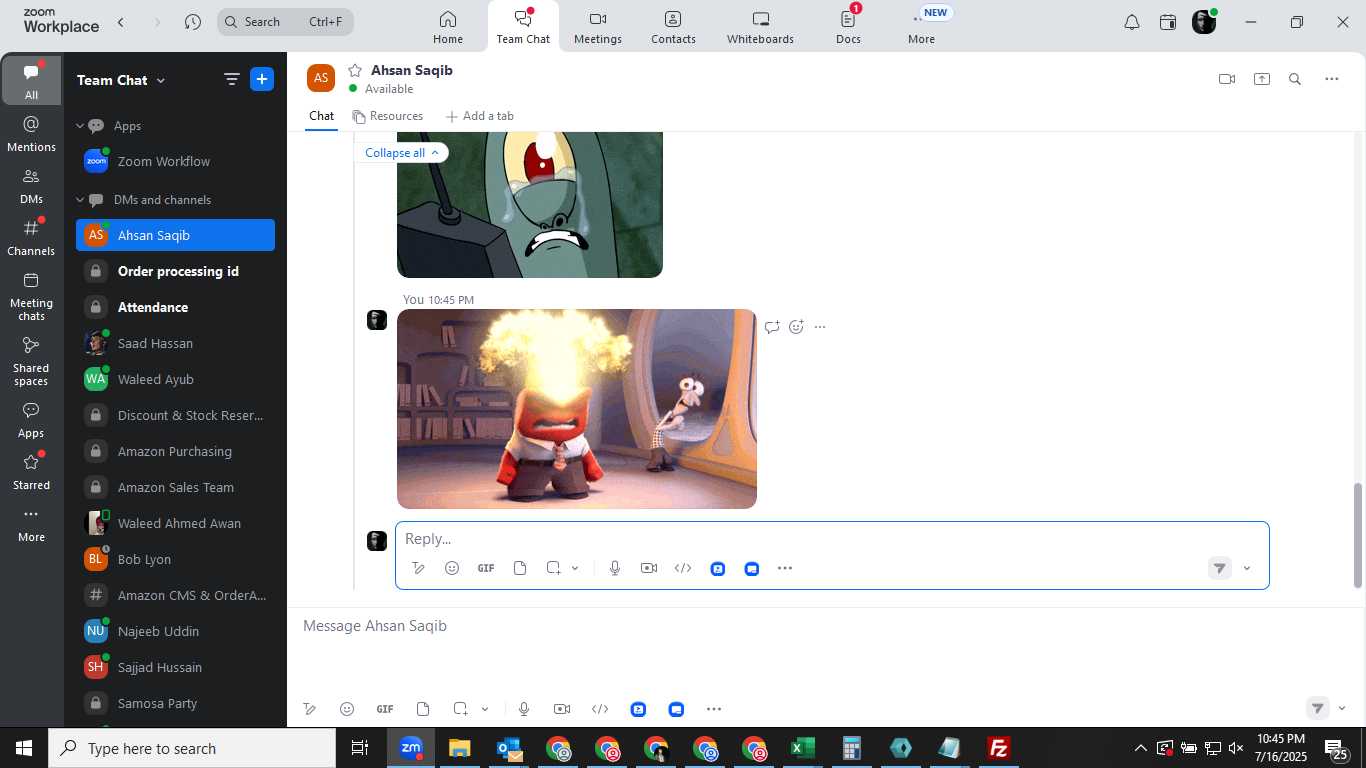Click the share screen icon in the chat header
Viewport: 1366px width, 768px height.
(1262, 79)
